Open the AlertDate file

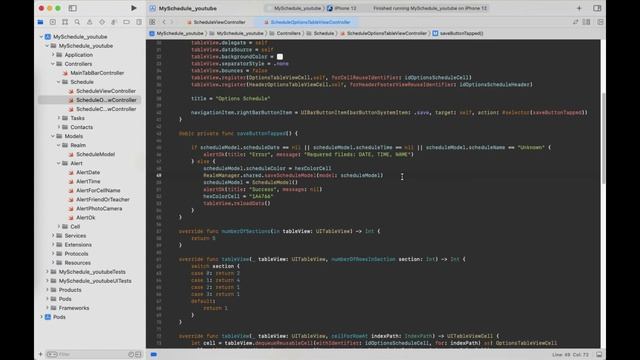tap(84, 172)
